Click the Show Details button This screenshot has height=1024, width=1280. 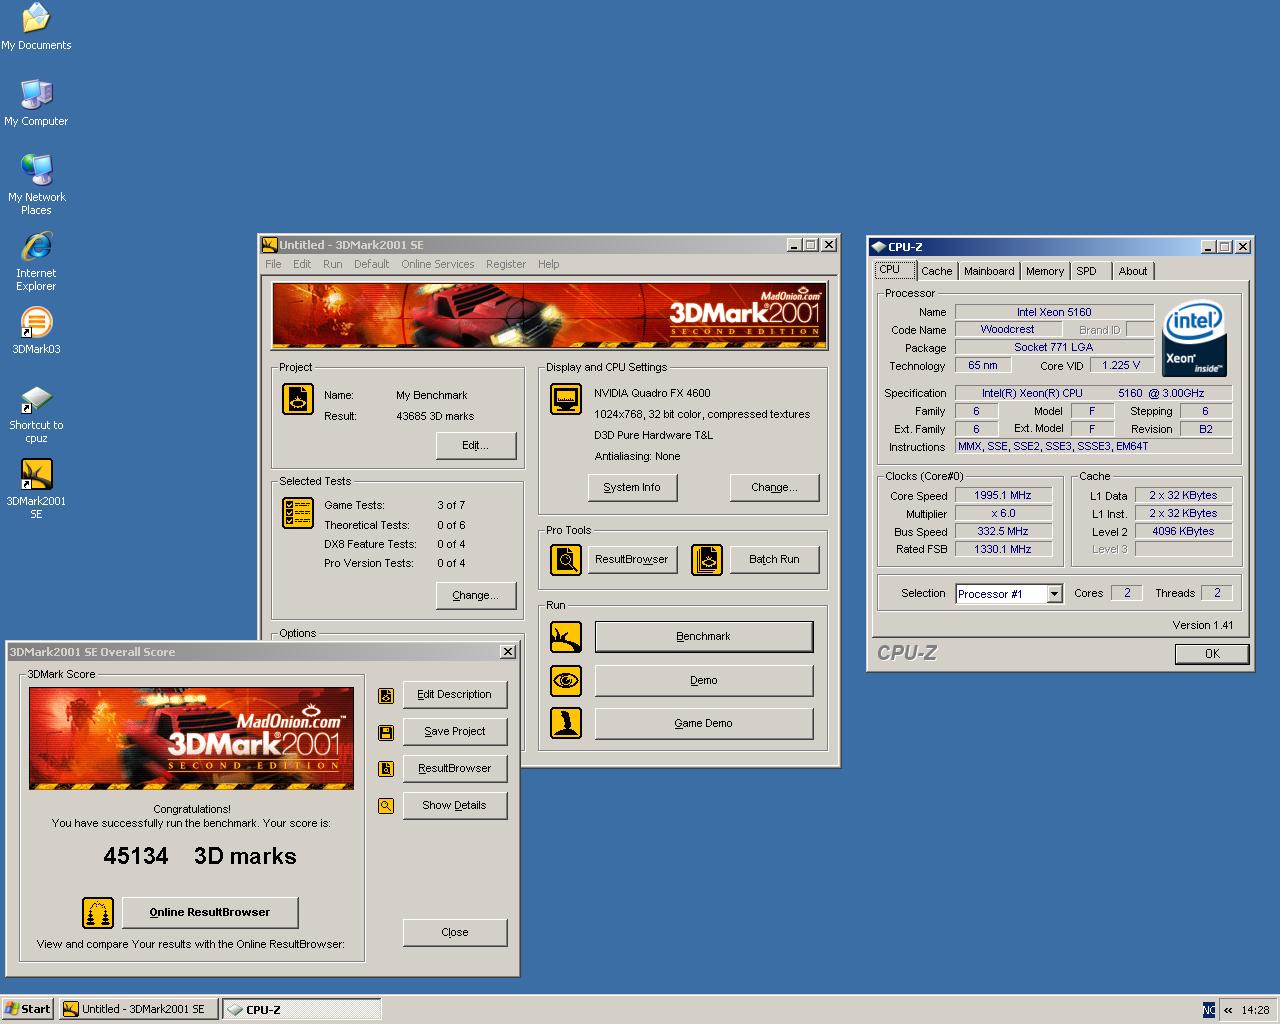click(455, 805)
